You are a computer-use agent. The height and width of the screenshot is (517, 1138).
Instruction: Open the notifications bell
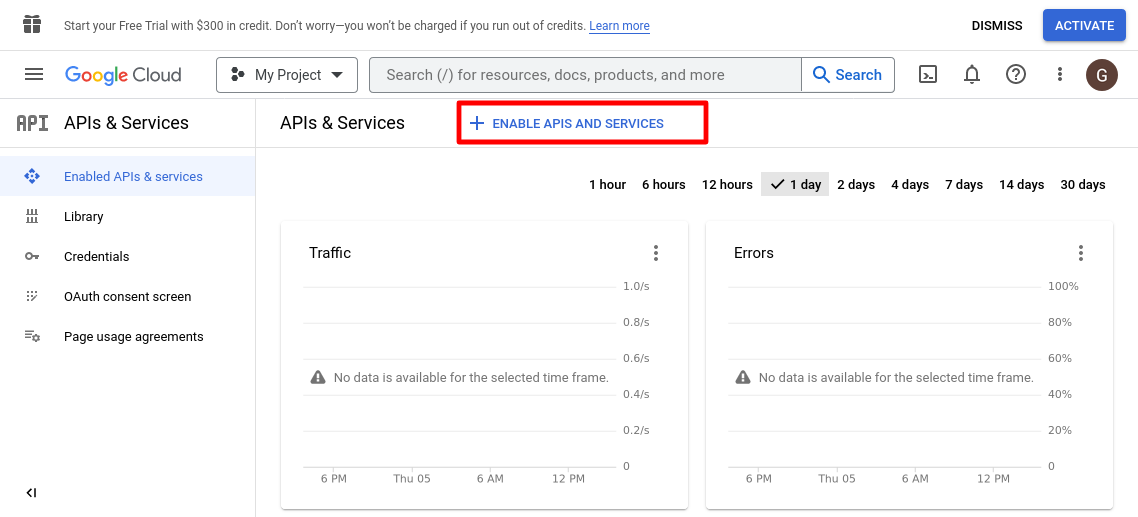pos(972,74)
